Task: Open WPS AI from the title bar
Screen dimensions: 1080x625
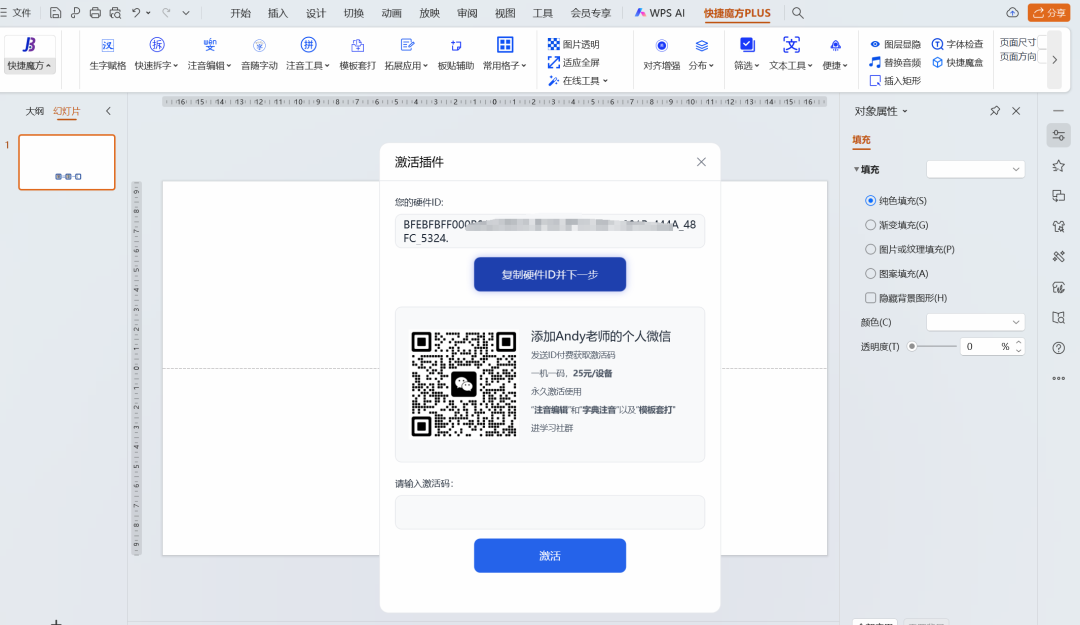Action: coord(660,14)
